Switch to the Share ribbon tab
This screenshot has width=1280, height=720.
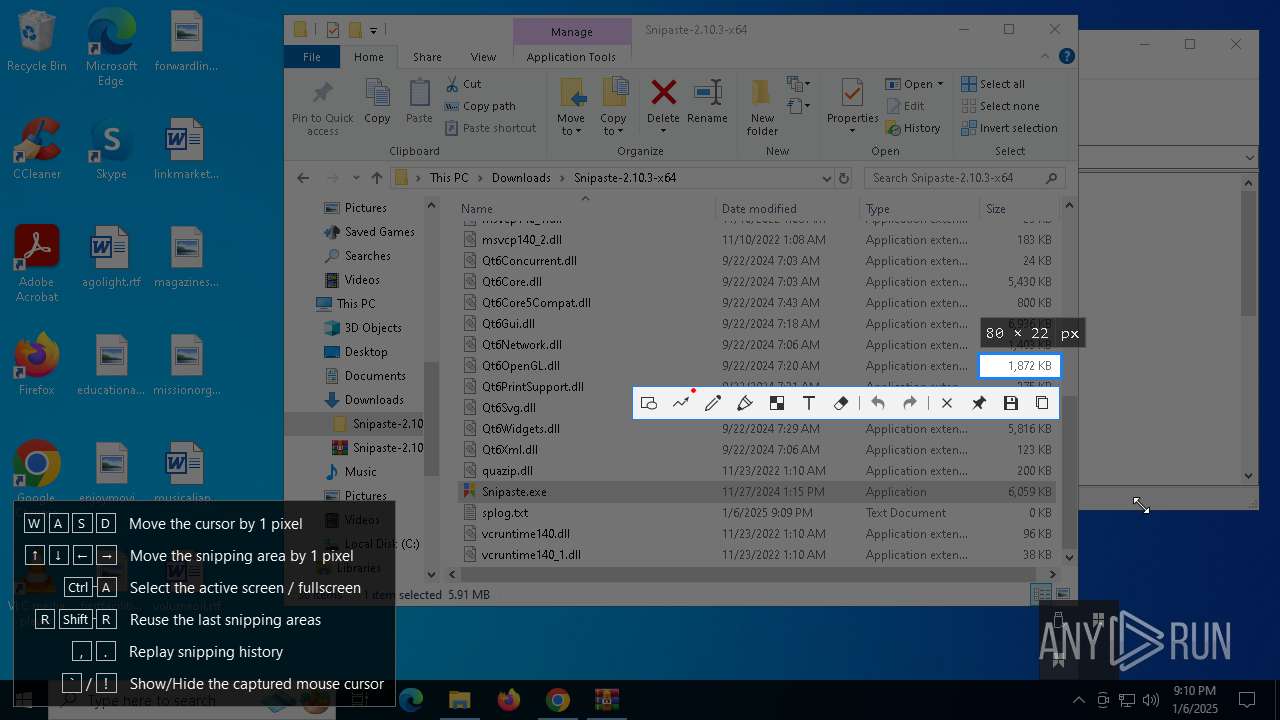click(x=427, y=57)
